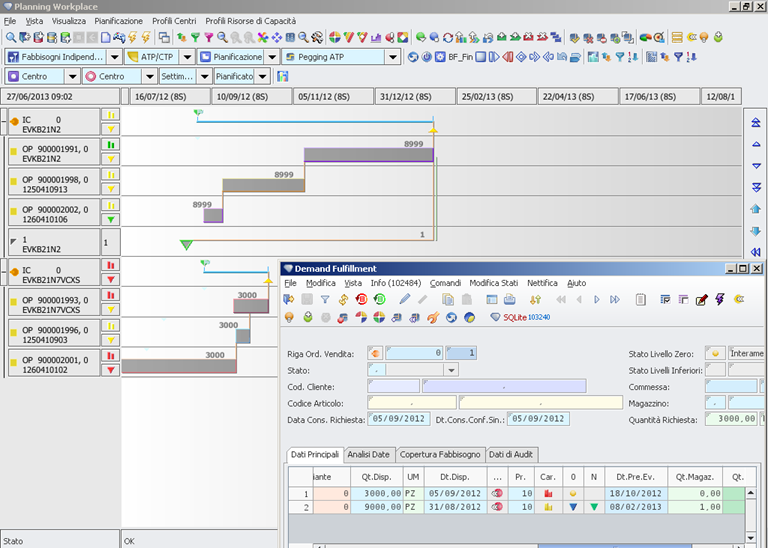
Task: Open the Fabbisogni Indipend... dropdown
Action: tap(115, 57)
